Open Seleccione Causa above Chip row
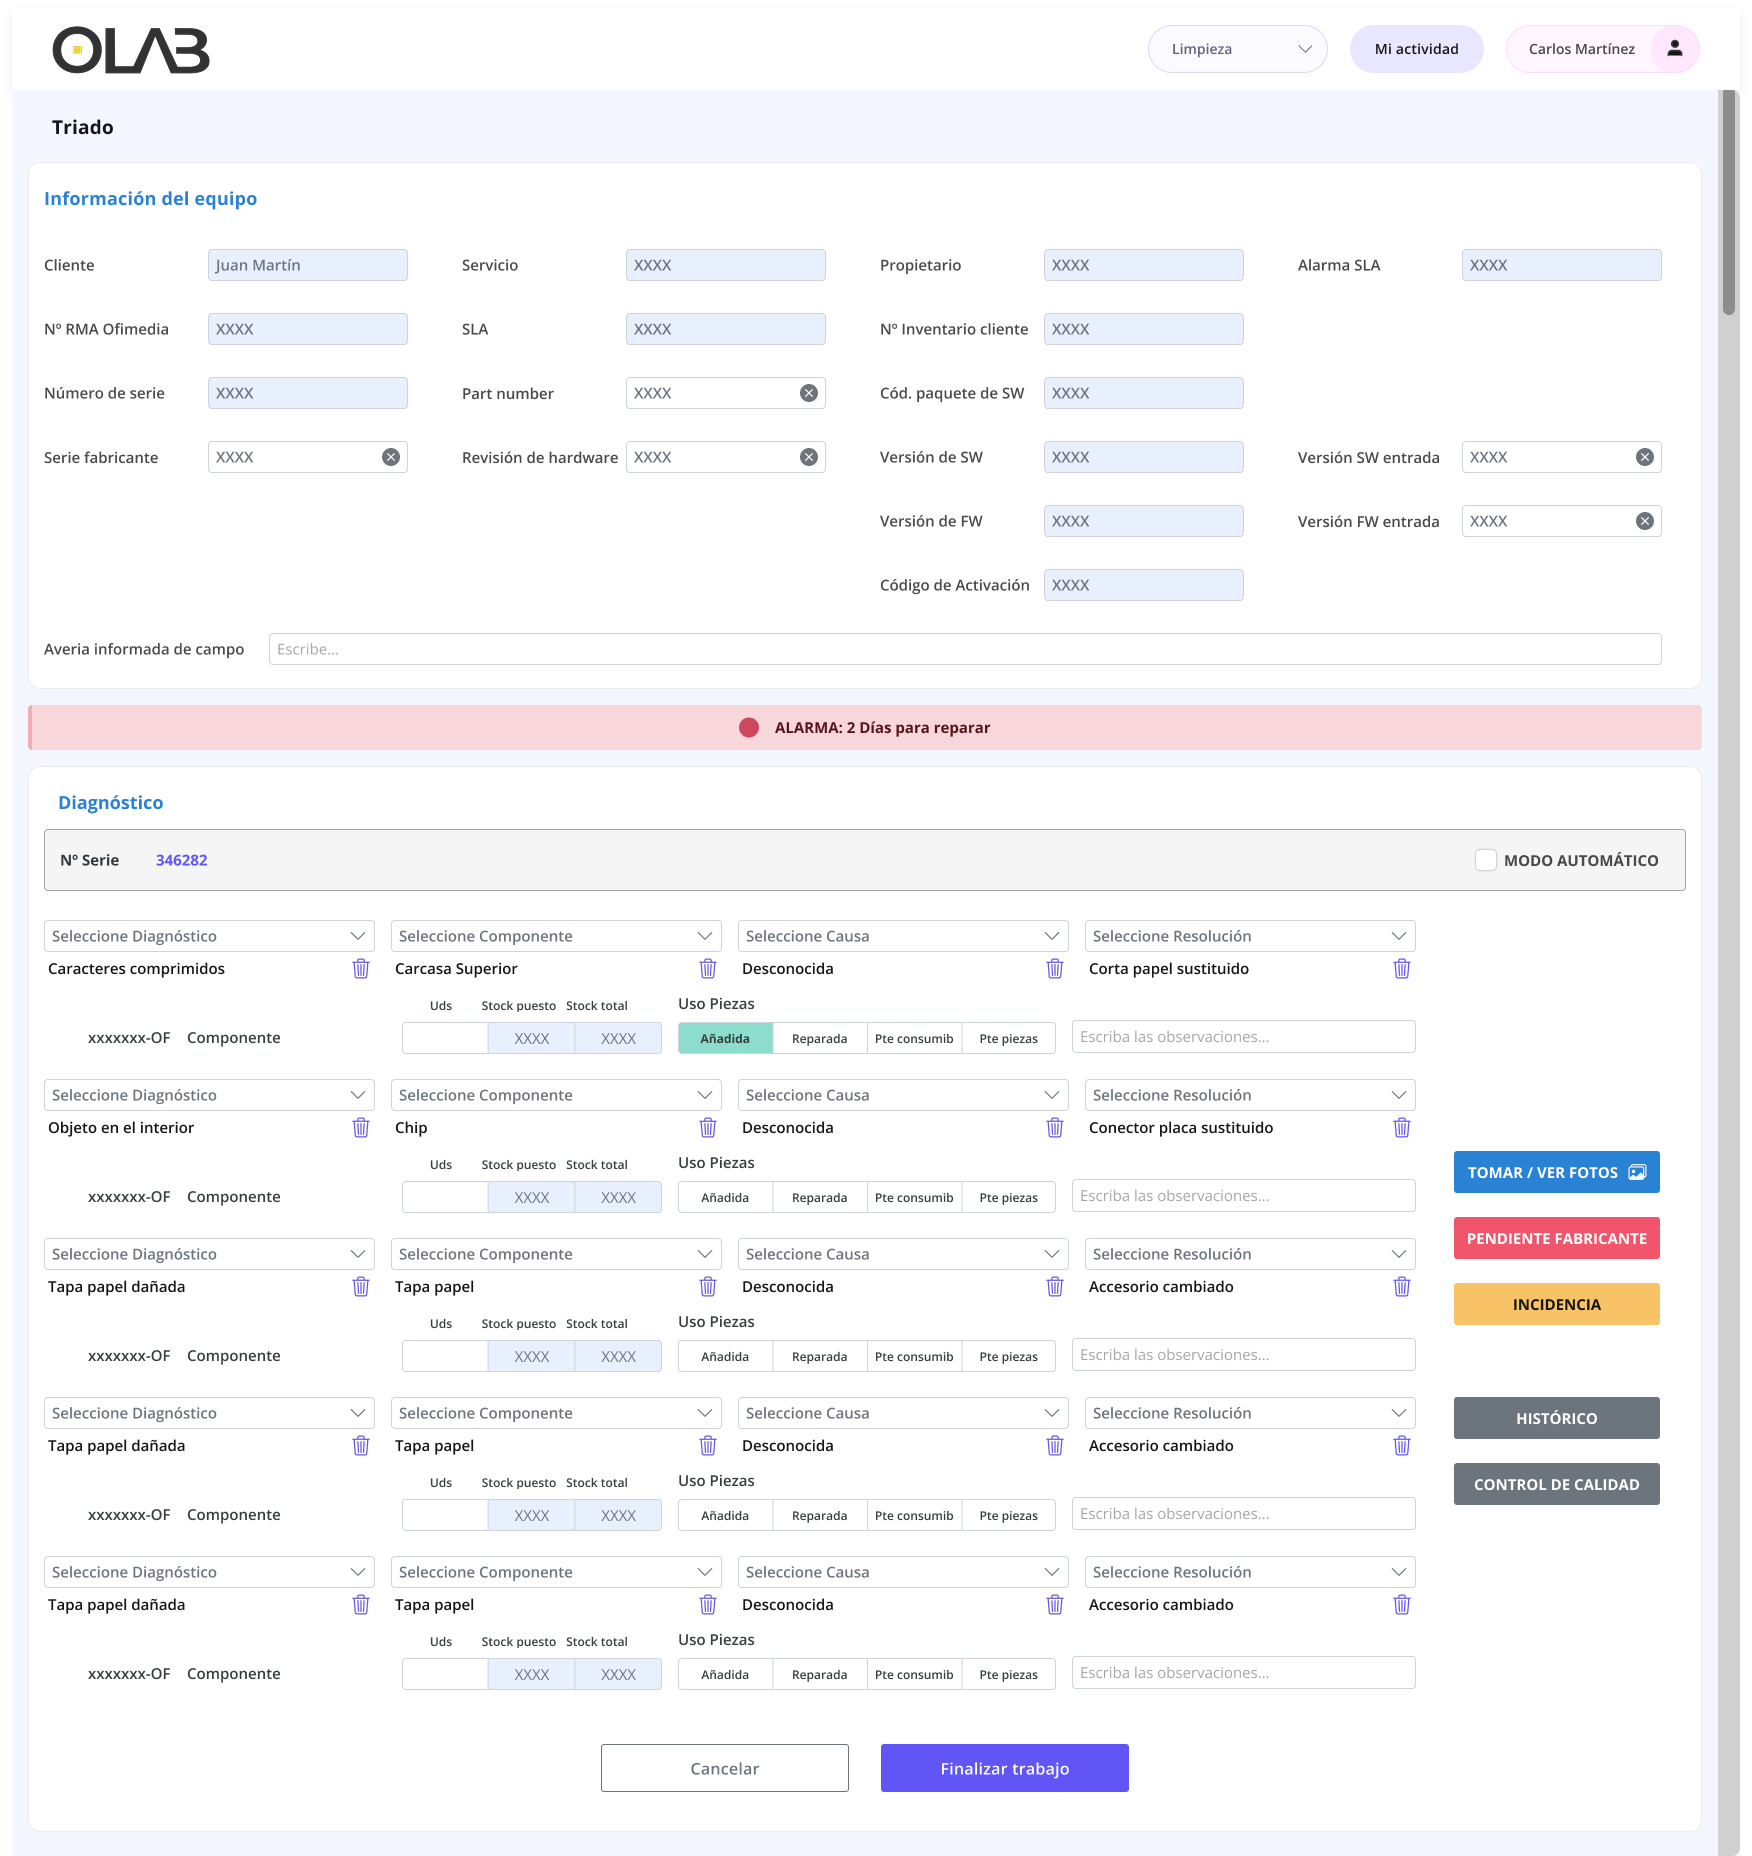Image resolution: width=1752 pixels, height=1856 pixels. (x=903, y=1095)
